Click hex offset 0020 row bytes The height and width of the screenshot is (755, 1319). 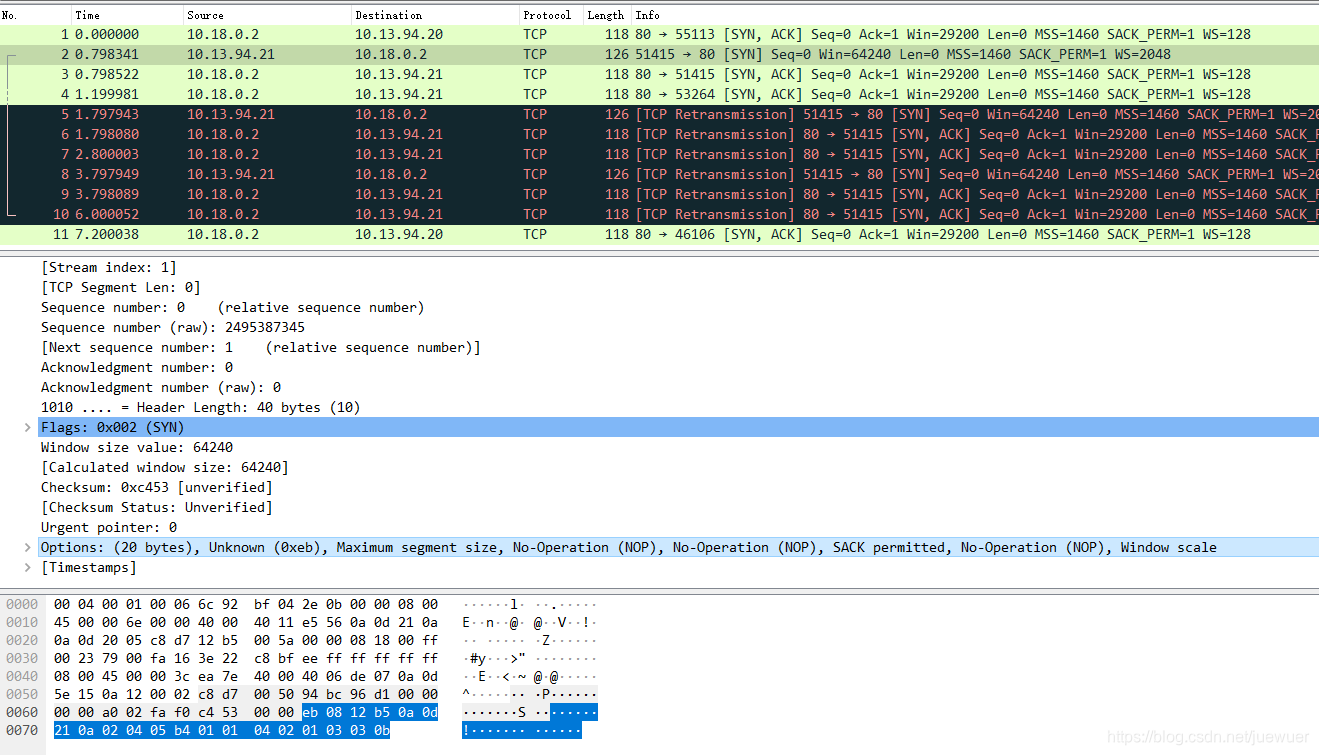(x=246, y=640)
